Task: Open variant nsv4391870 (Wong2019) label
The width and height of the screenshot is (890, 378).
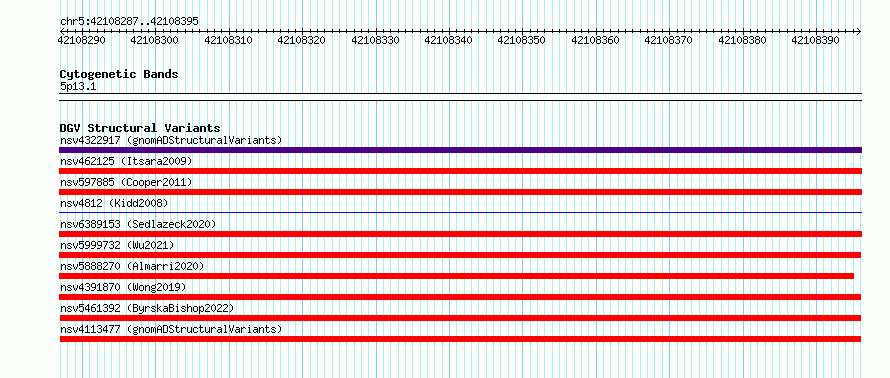Action: point(123,287)
